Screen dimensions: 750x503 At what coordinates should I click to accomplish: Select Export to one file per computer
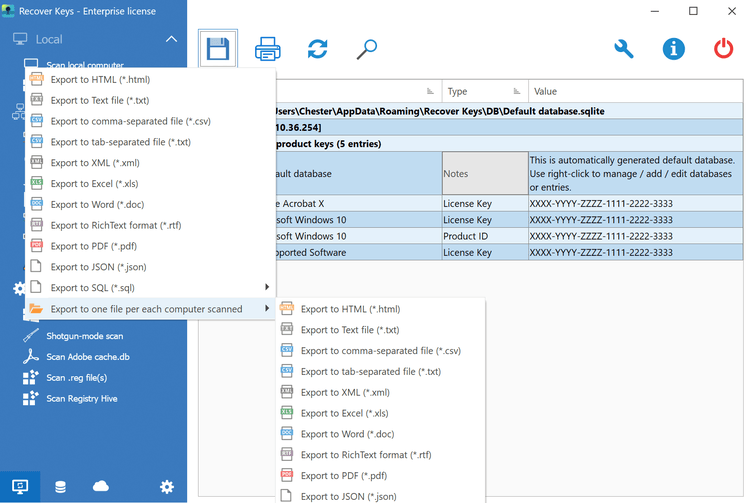click(x=146, y=309)
